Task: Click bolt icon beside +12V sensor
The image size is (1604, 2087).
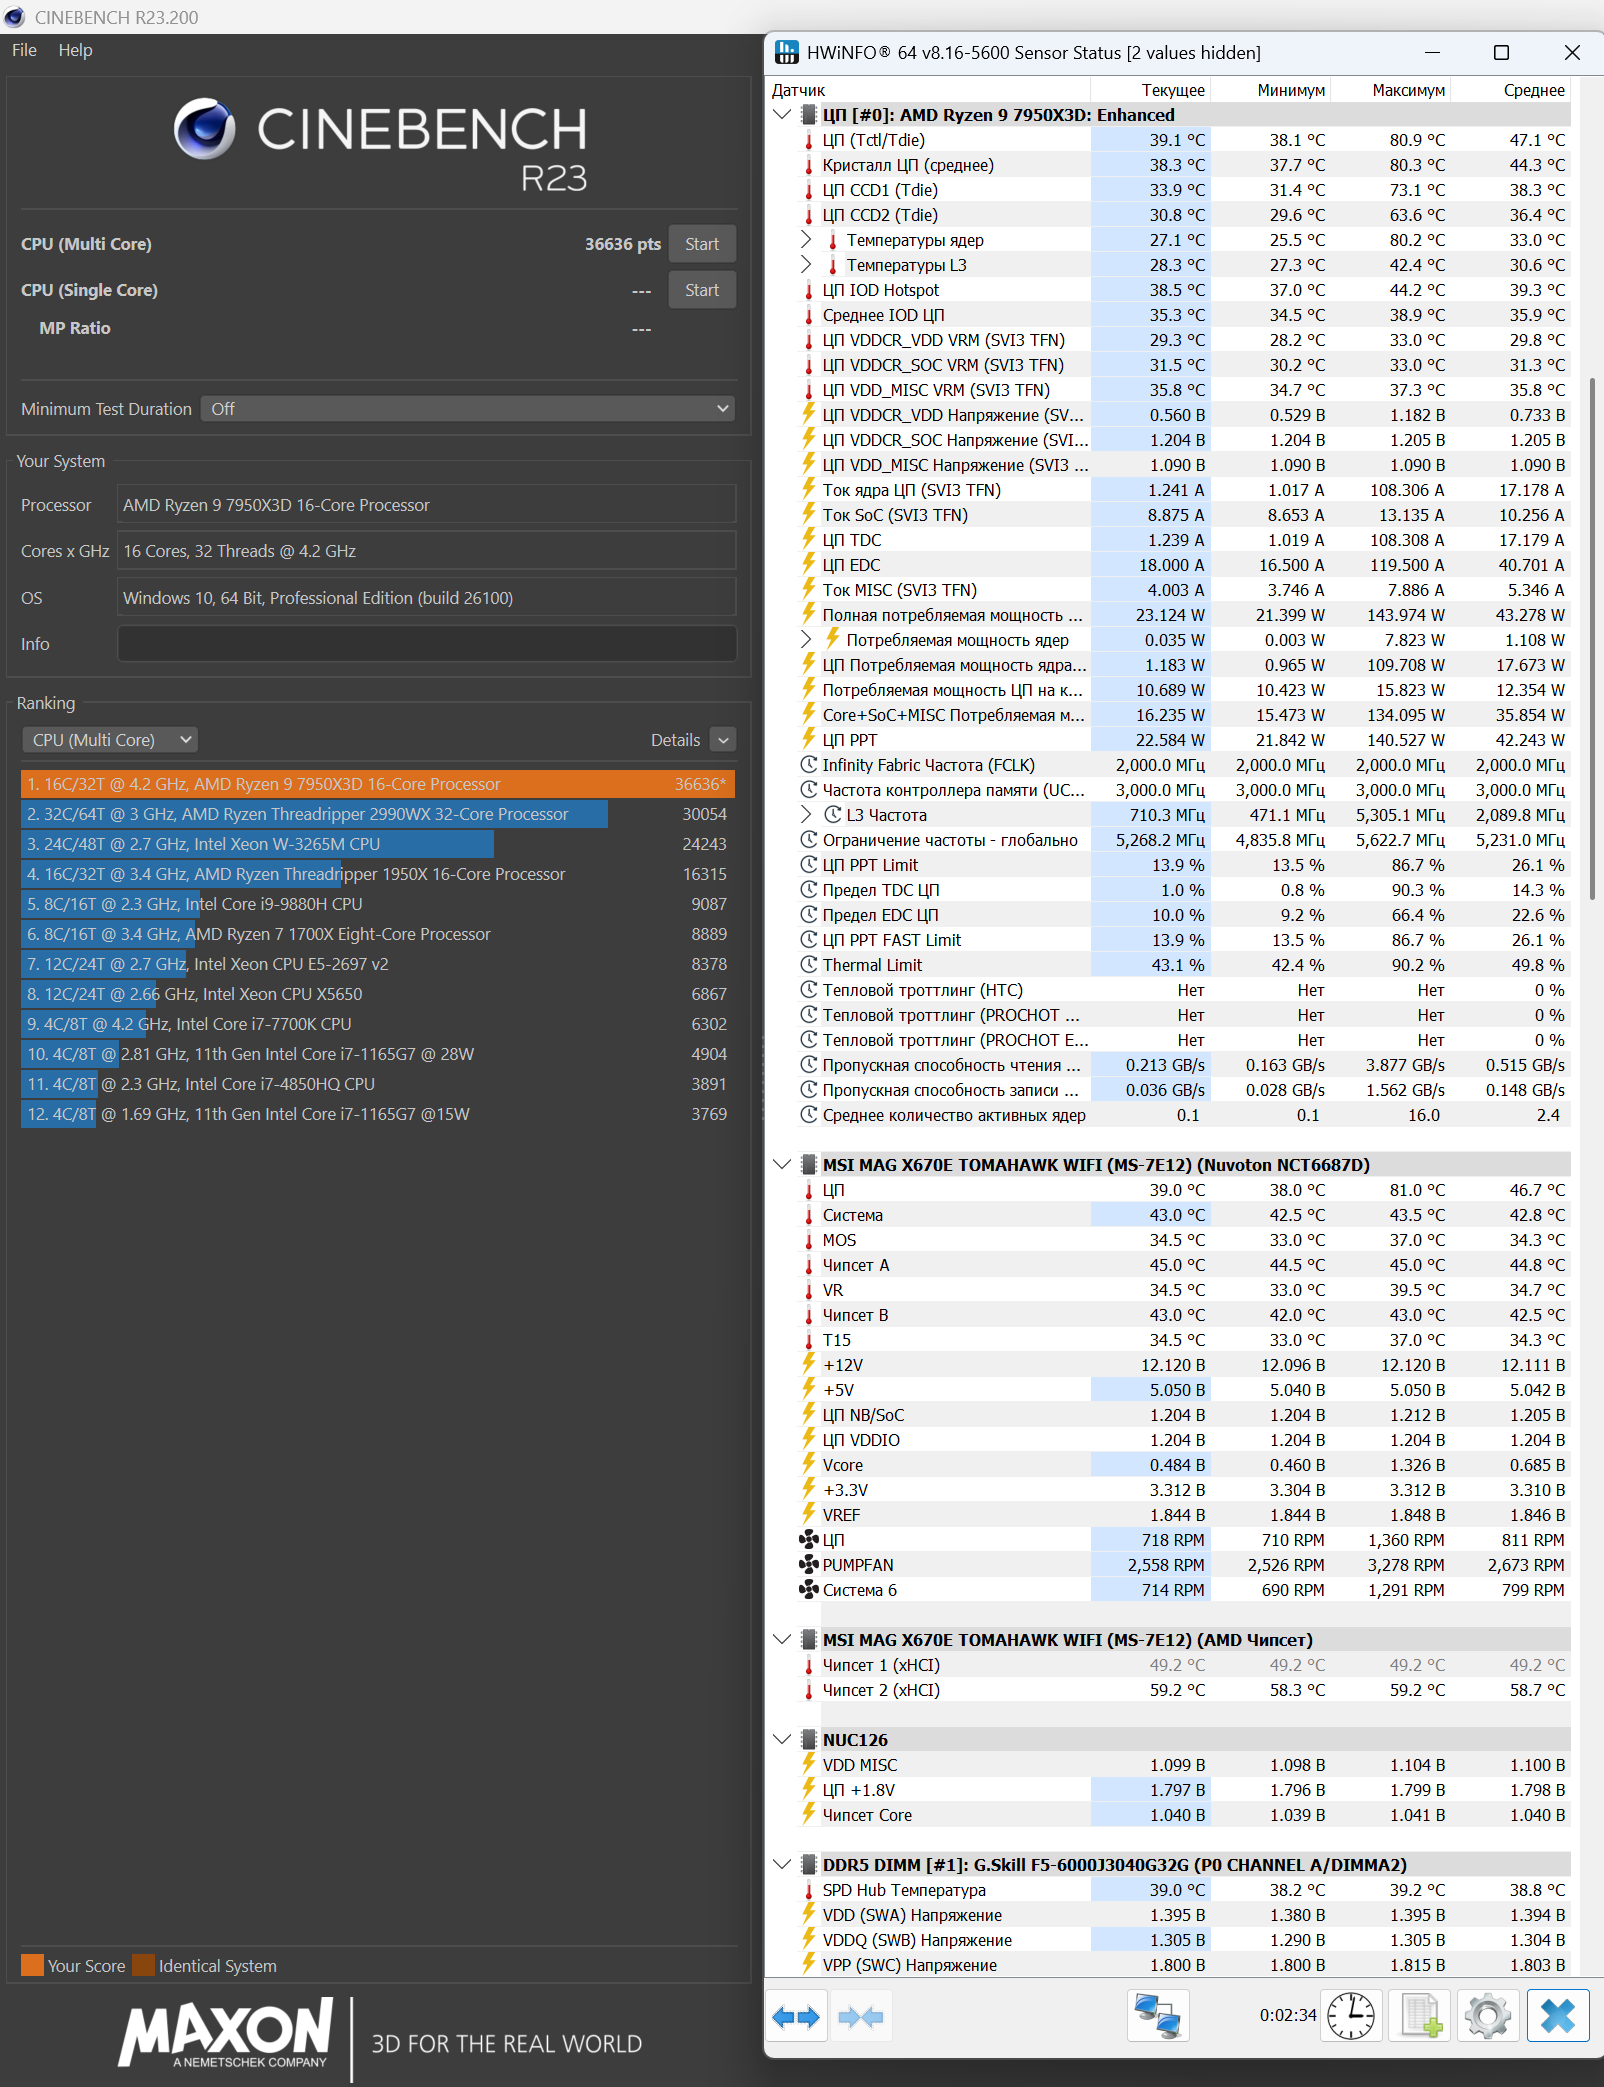Action: point(809,1364)
